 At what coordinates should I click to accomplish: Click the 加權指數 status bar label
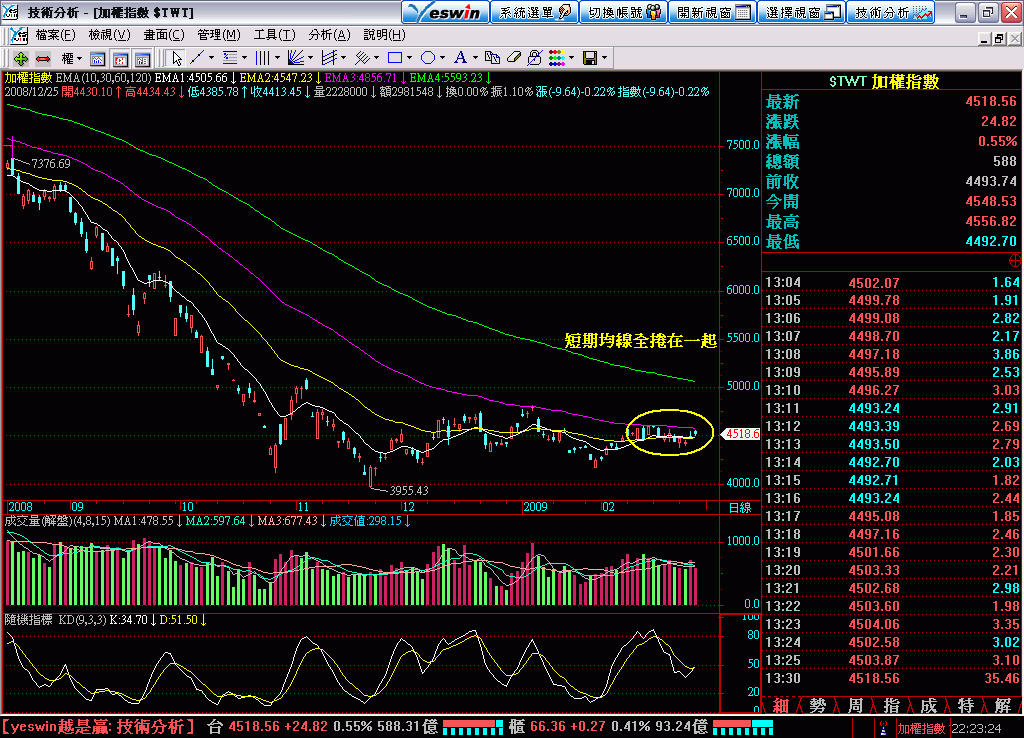(921, 728)
